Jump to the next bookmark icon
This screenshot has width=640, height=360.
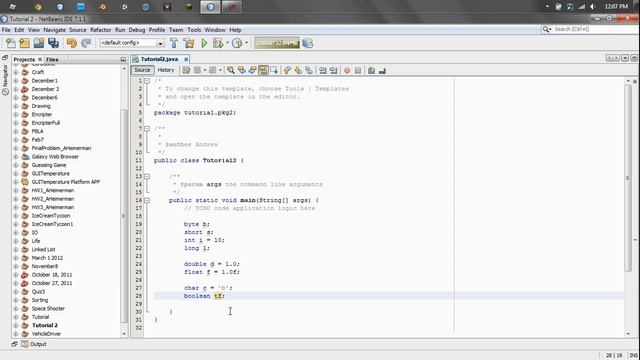coord(298,70)
